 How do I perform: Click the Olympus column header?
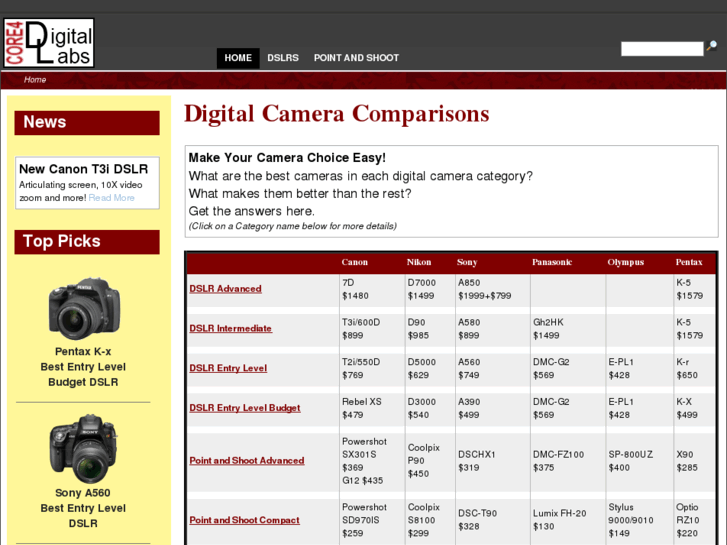pyautogui.click(x=625, y=263)
